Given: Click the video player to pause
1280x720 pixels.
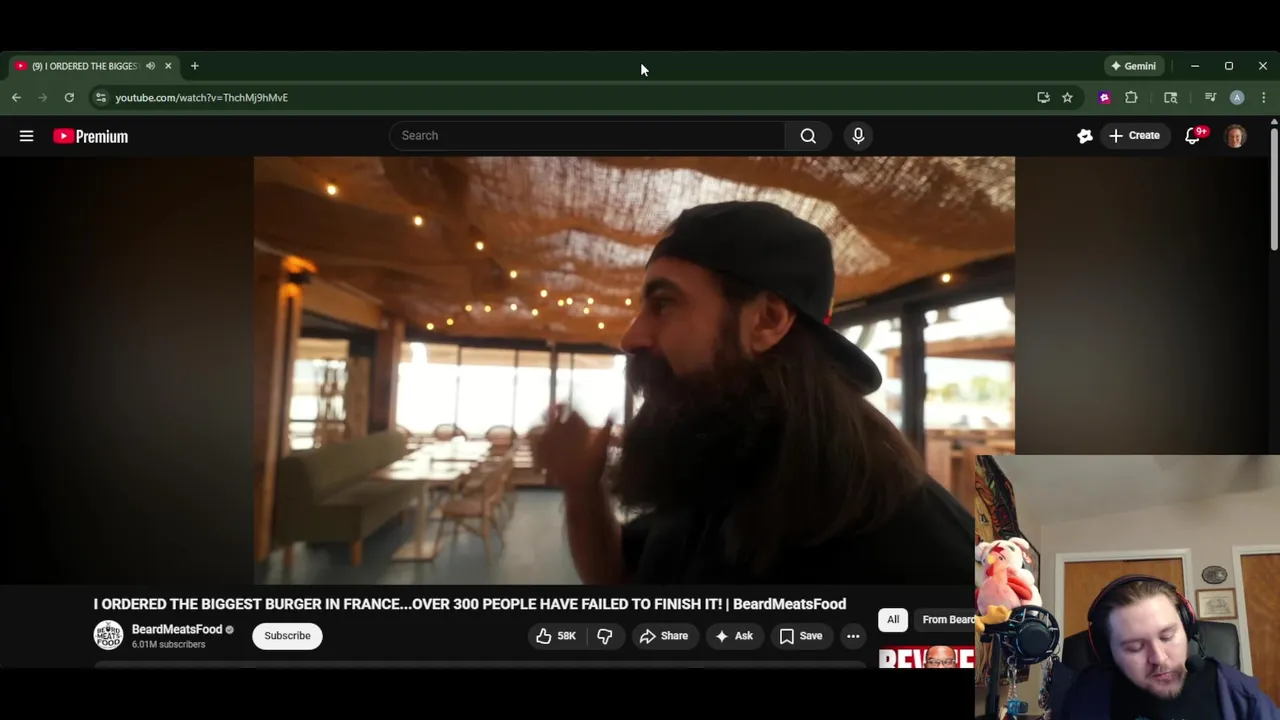Looking at the screenshot, I should [634, 370].
